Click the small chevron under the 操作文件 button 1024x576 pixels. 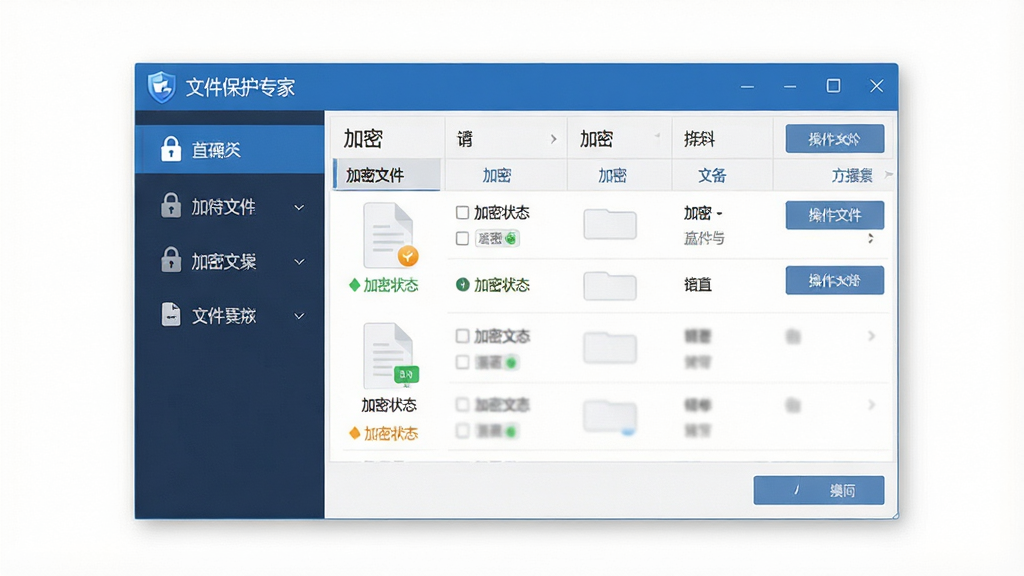pos(871,238)
